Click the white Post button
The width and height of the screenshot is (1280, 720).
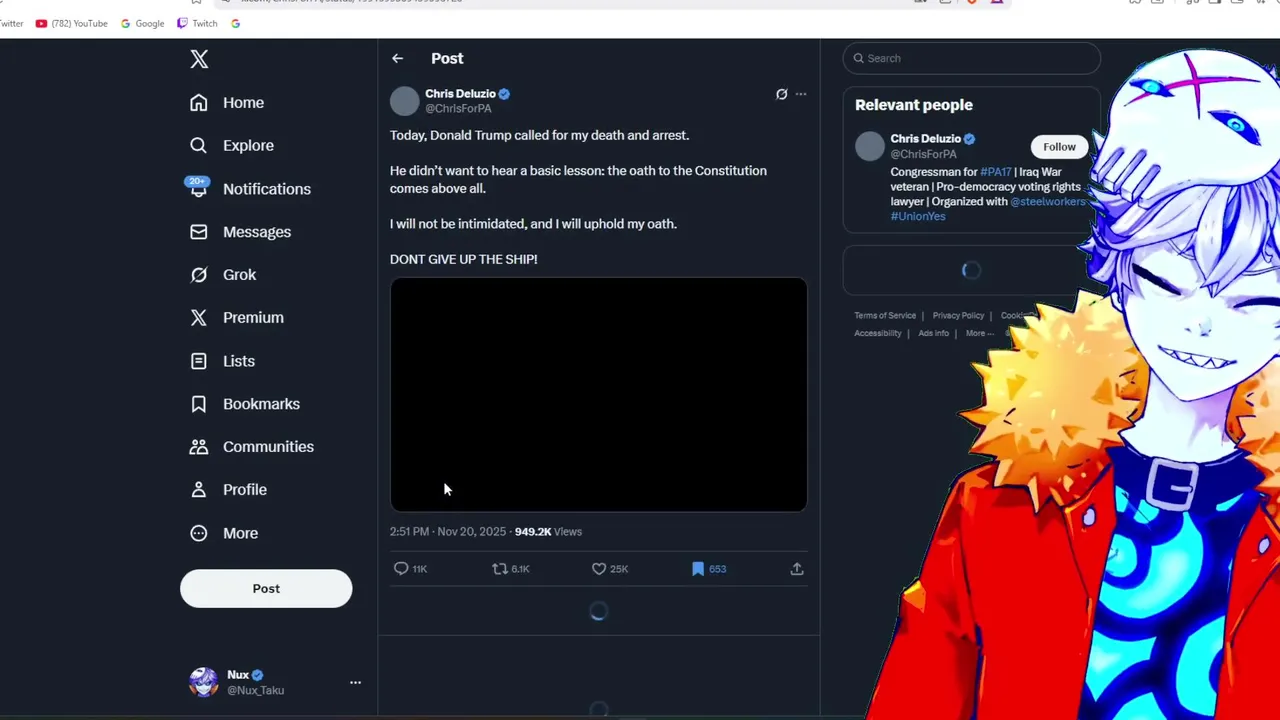pyautogui.click(x=266, y=588)
